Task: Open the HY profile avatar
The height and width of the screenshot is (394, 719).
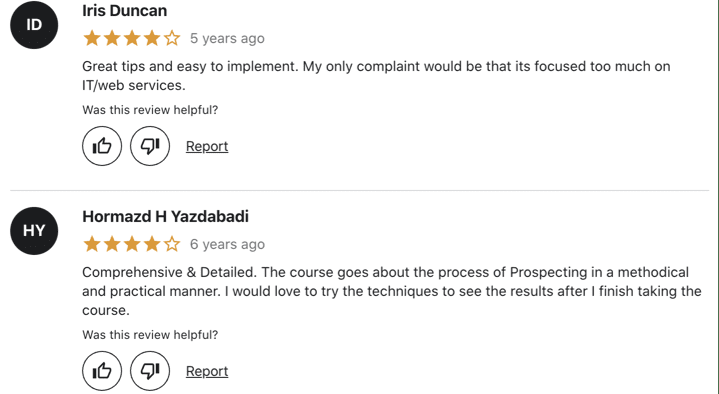Action: point(34,231)
